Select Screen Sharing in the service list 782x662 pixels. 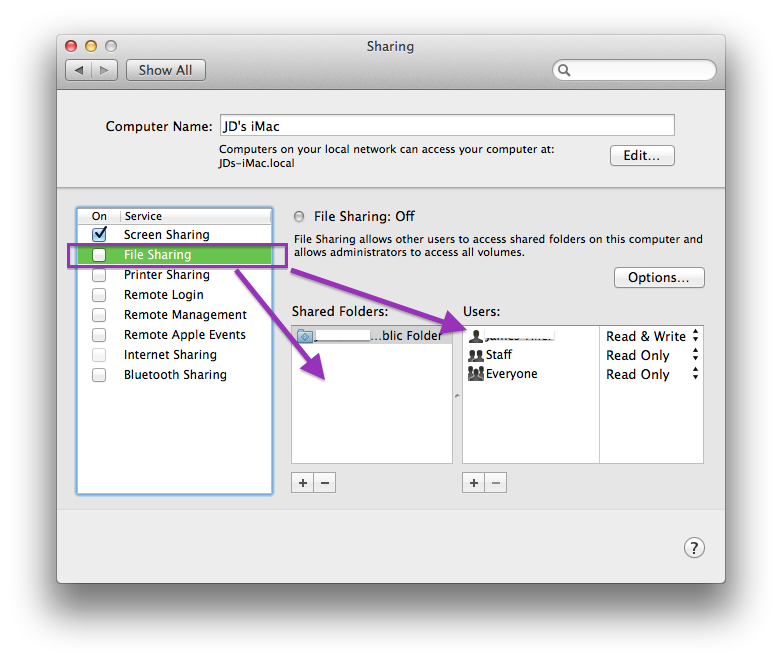(167, 234)
